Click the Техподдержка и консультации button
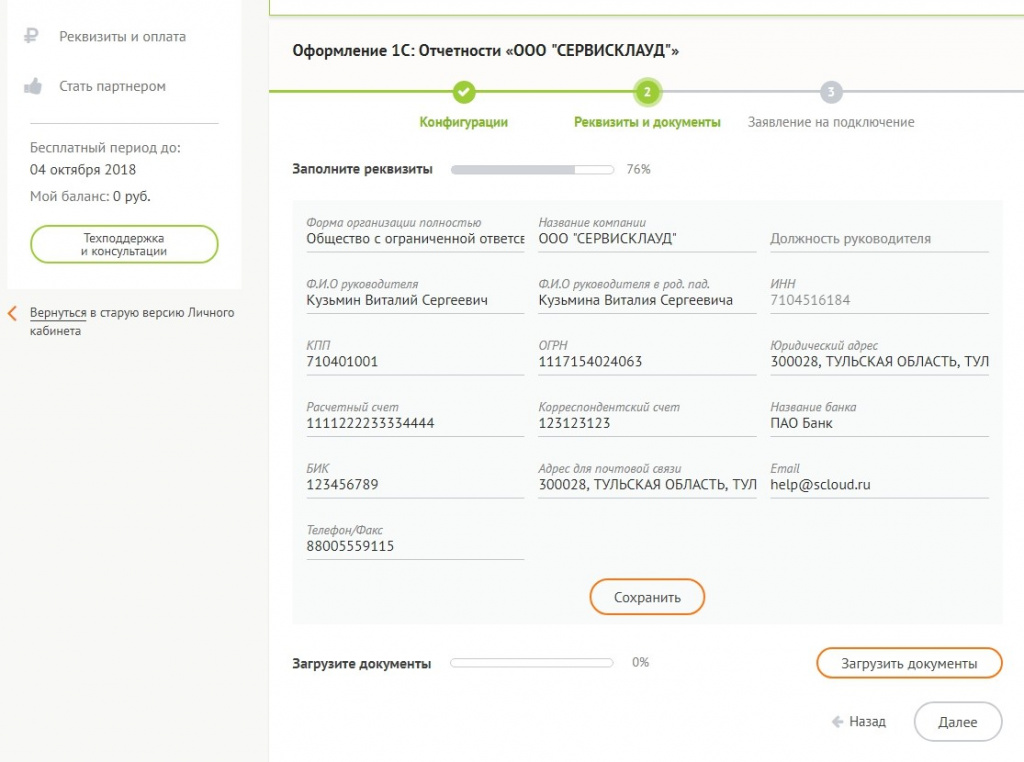 point(124,244)
